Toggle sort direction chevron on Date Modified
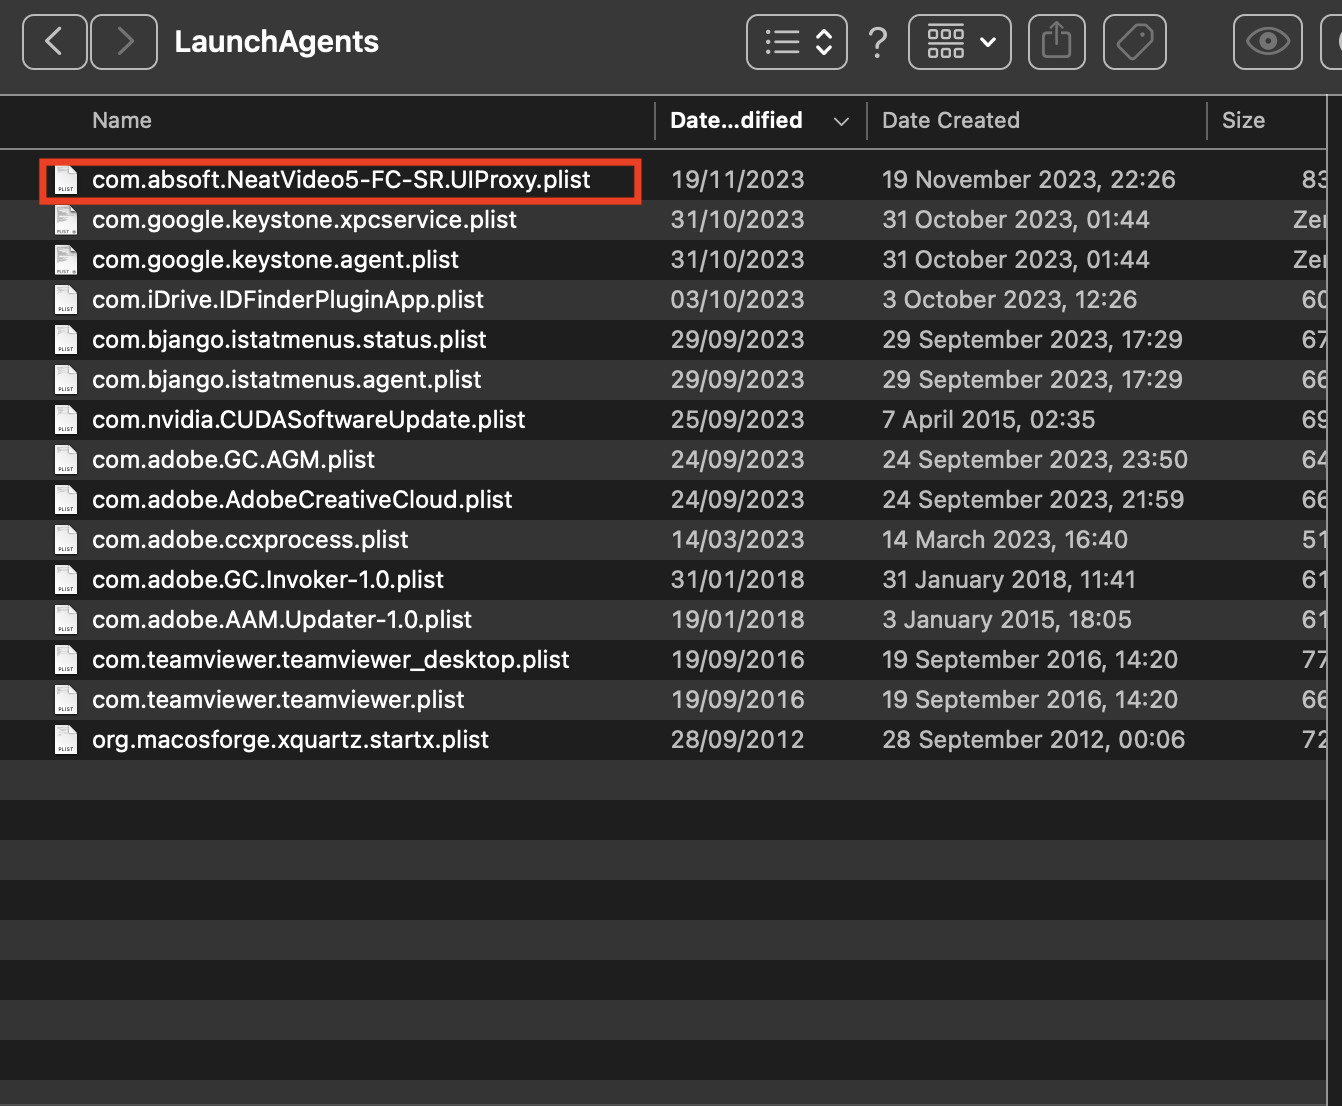1342x1106 pixels. click(x=841, y=122)
